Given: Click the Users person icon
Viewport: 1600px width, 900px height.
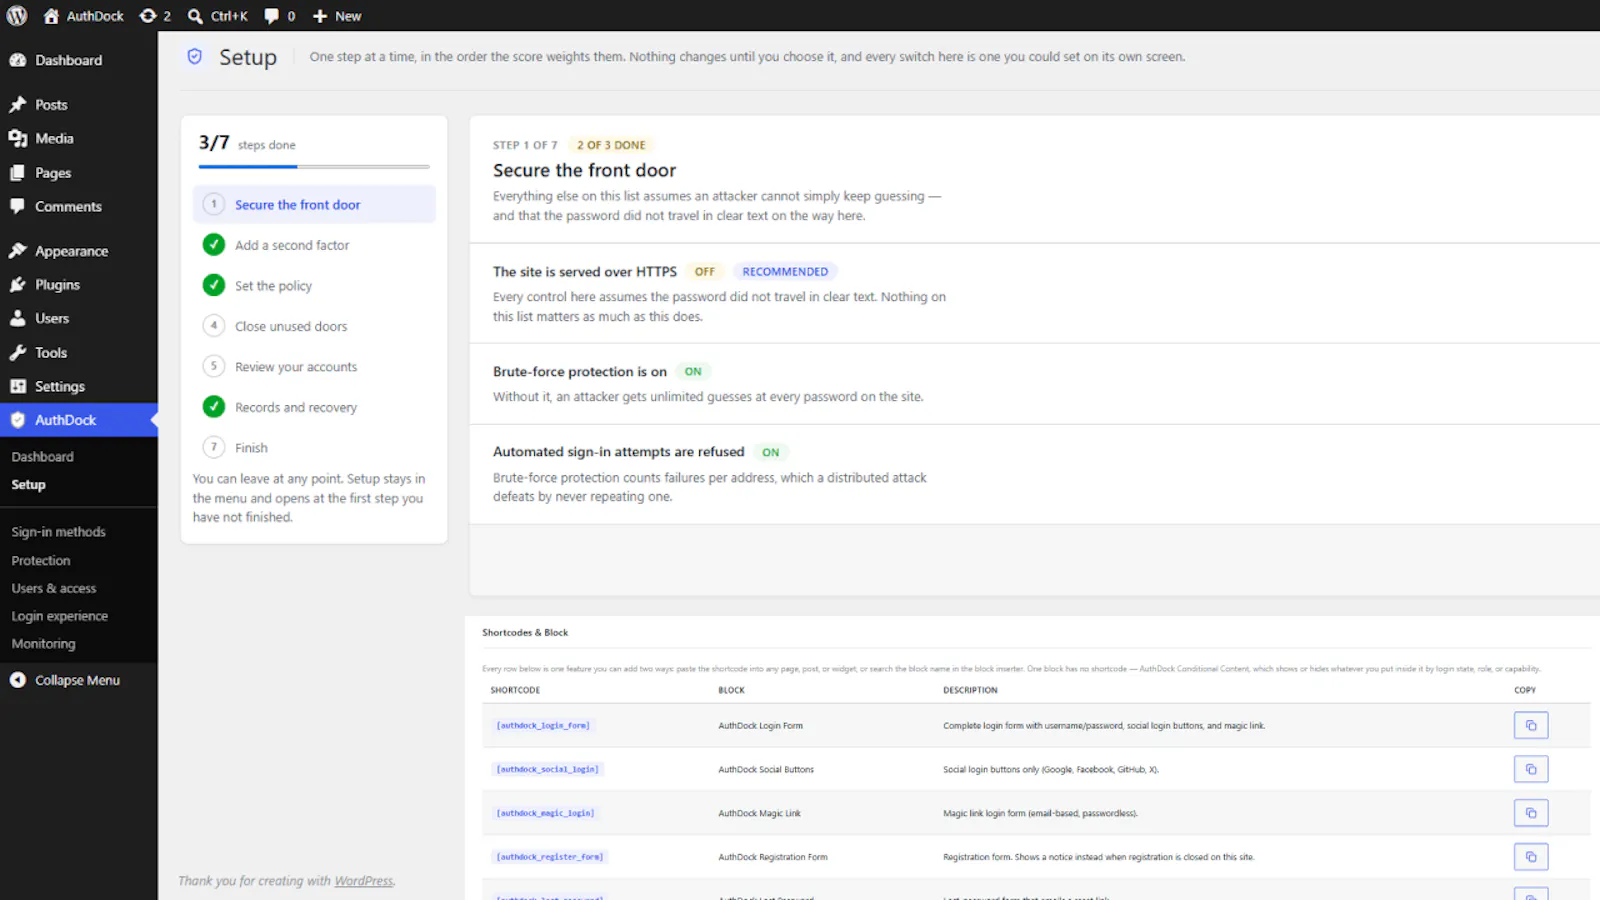Looking at the screenshot, I should click(18, 318).
